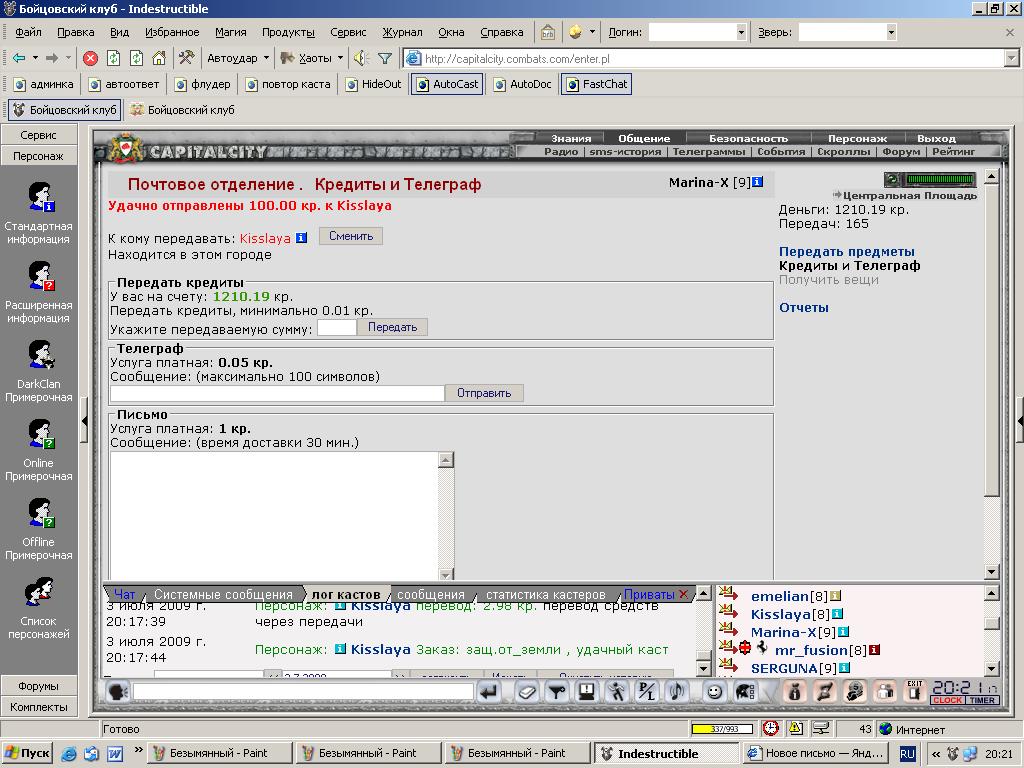The width and height of the screenshot is (1024, 768).
Task: Click the P/L icon in chat bar
Action: [x=647, y=692]
